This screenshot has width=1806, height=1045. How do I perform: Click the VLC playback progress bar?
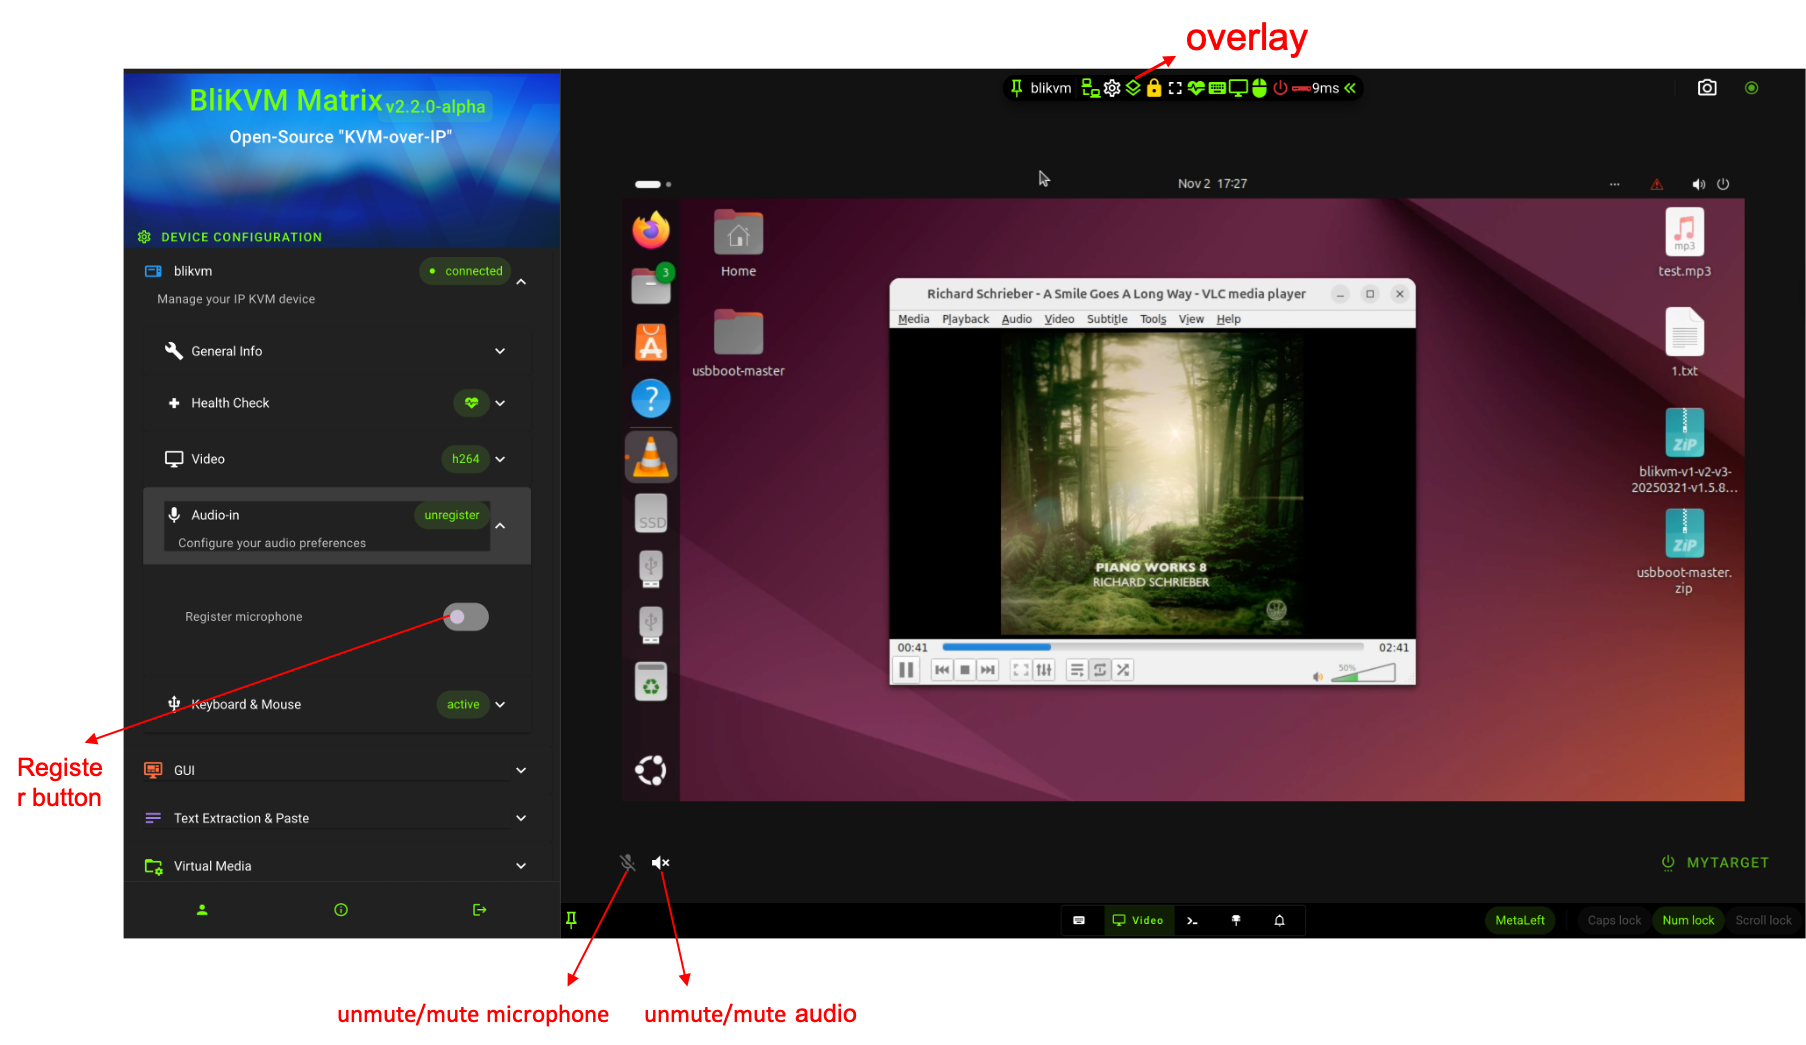click(1152, 647)
